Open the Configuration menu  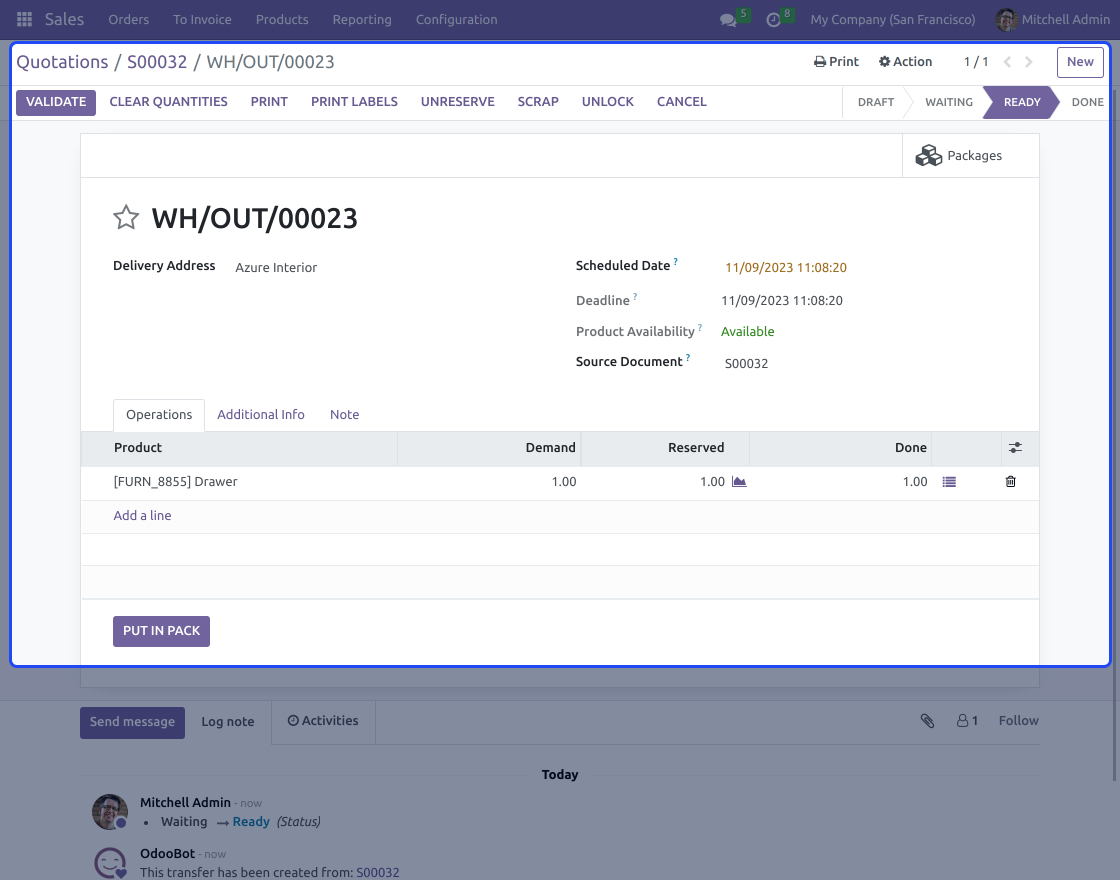pos(456,19)
